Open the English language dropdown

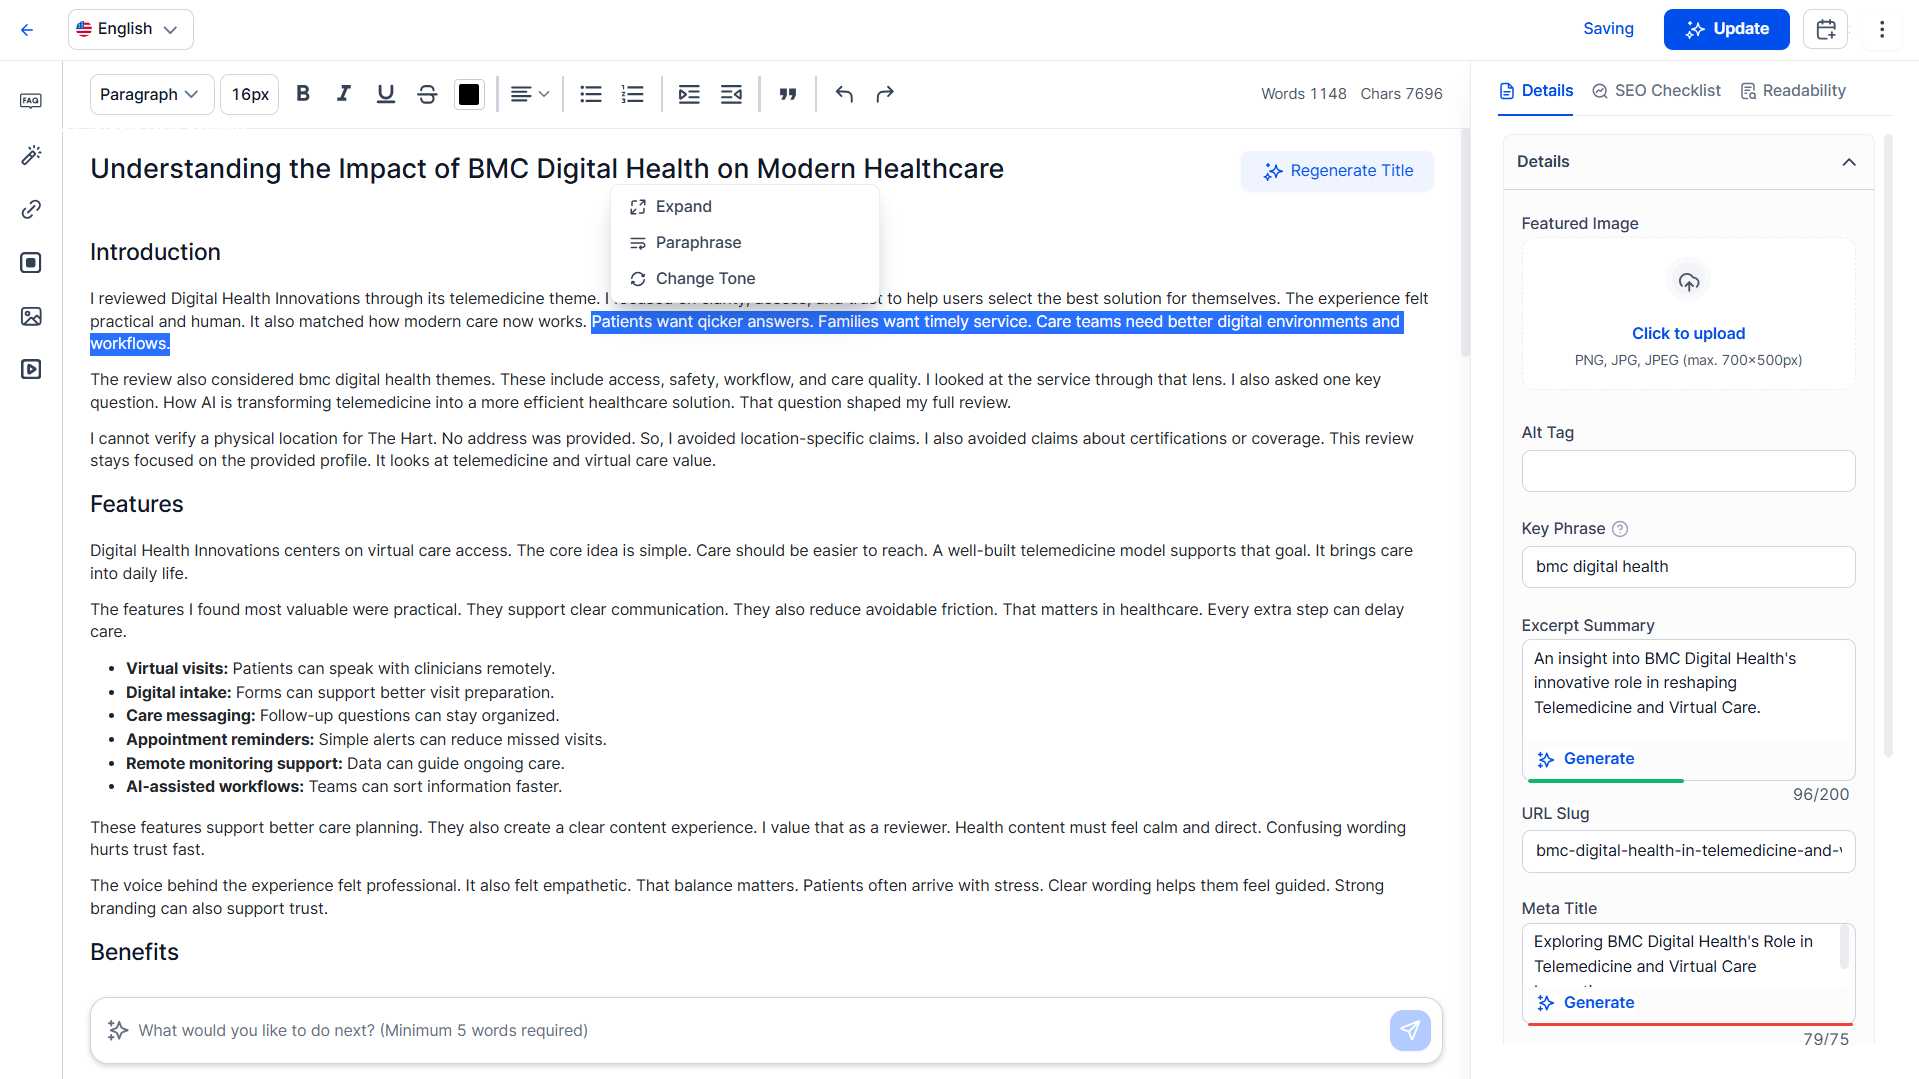point(131,29)
